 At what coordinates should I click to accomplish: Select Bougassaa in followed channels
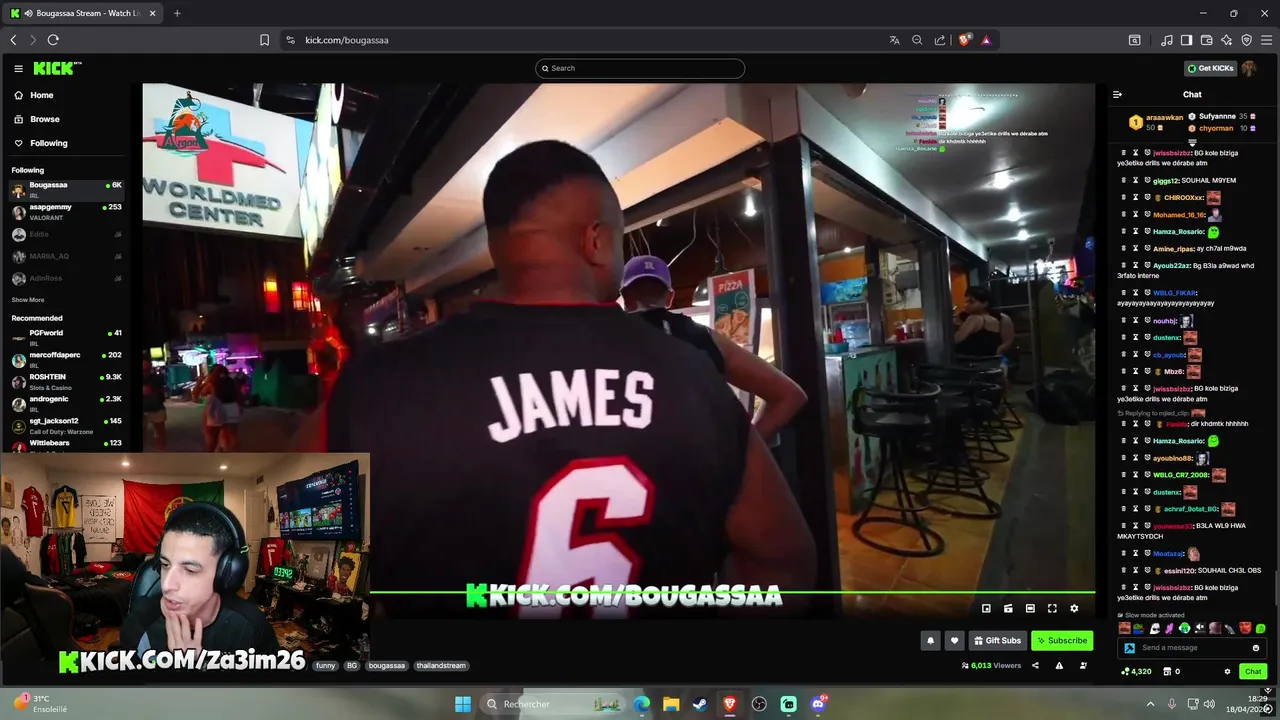point(66,189)
